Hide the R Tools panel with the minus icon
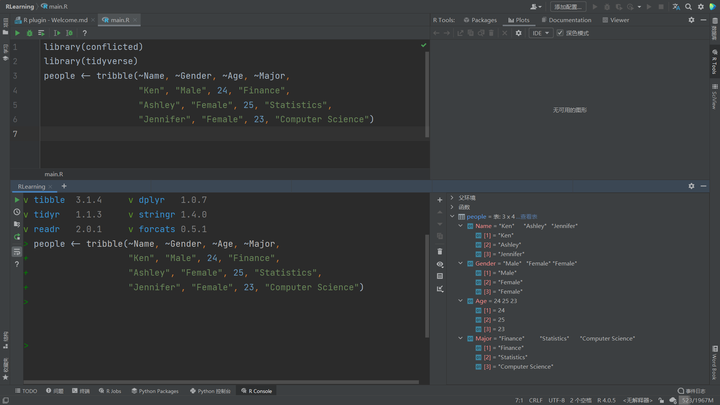This screenshot has width=720, height=405. pyautogui.click(x=703, y=20)
